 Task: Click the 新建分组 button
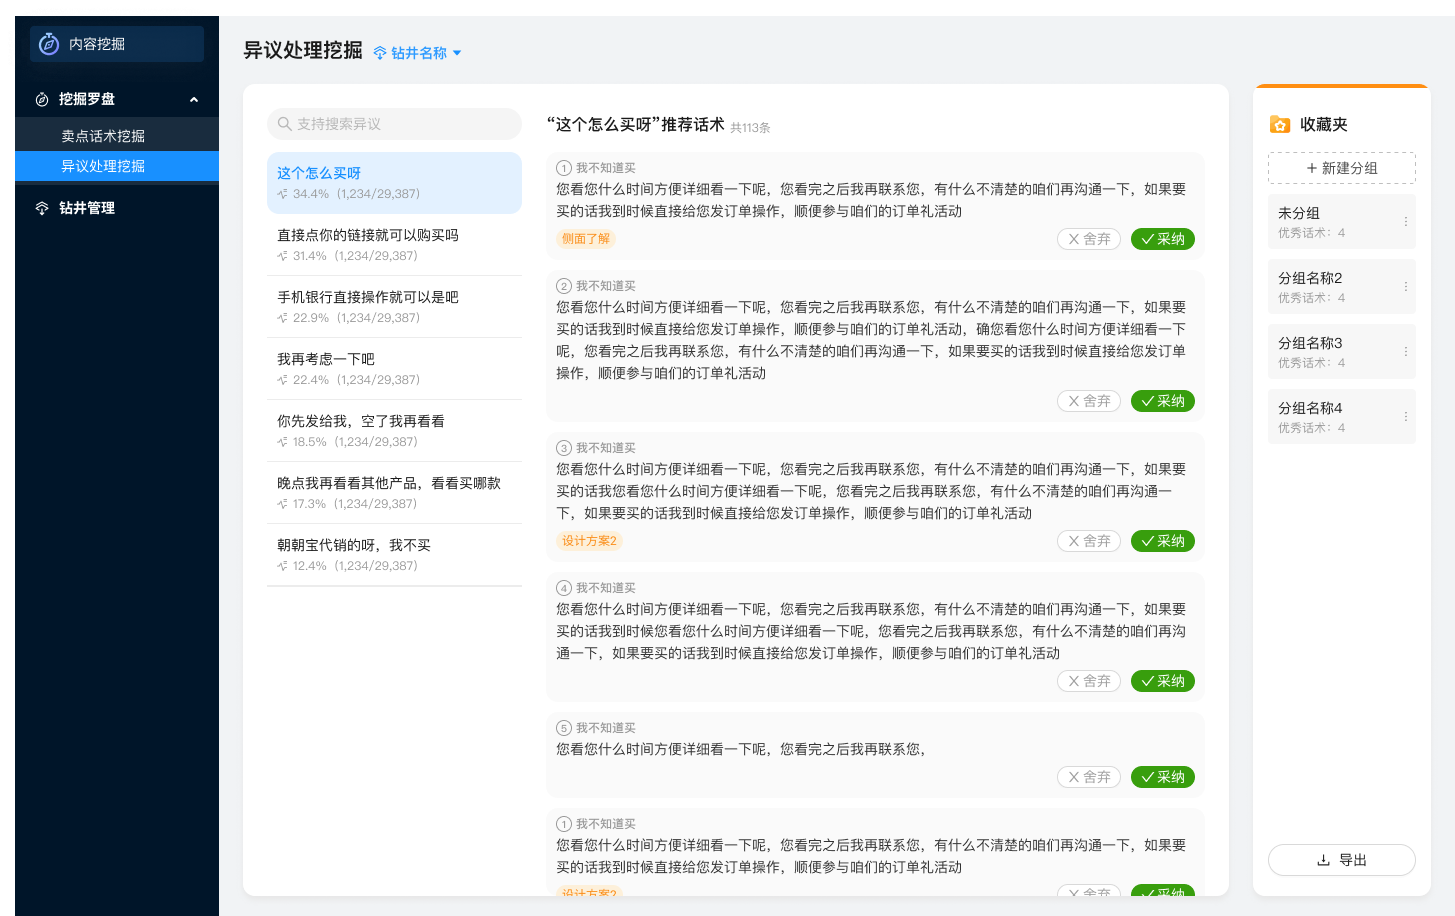[x=1342, y=167]
